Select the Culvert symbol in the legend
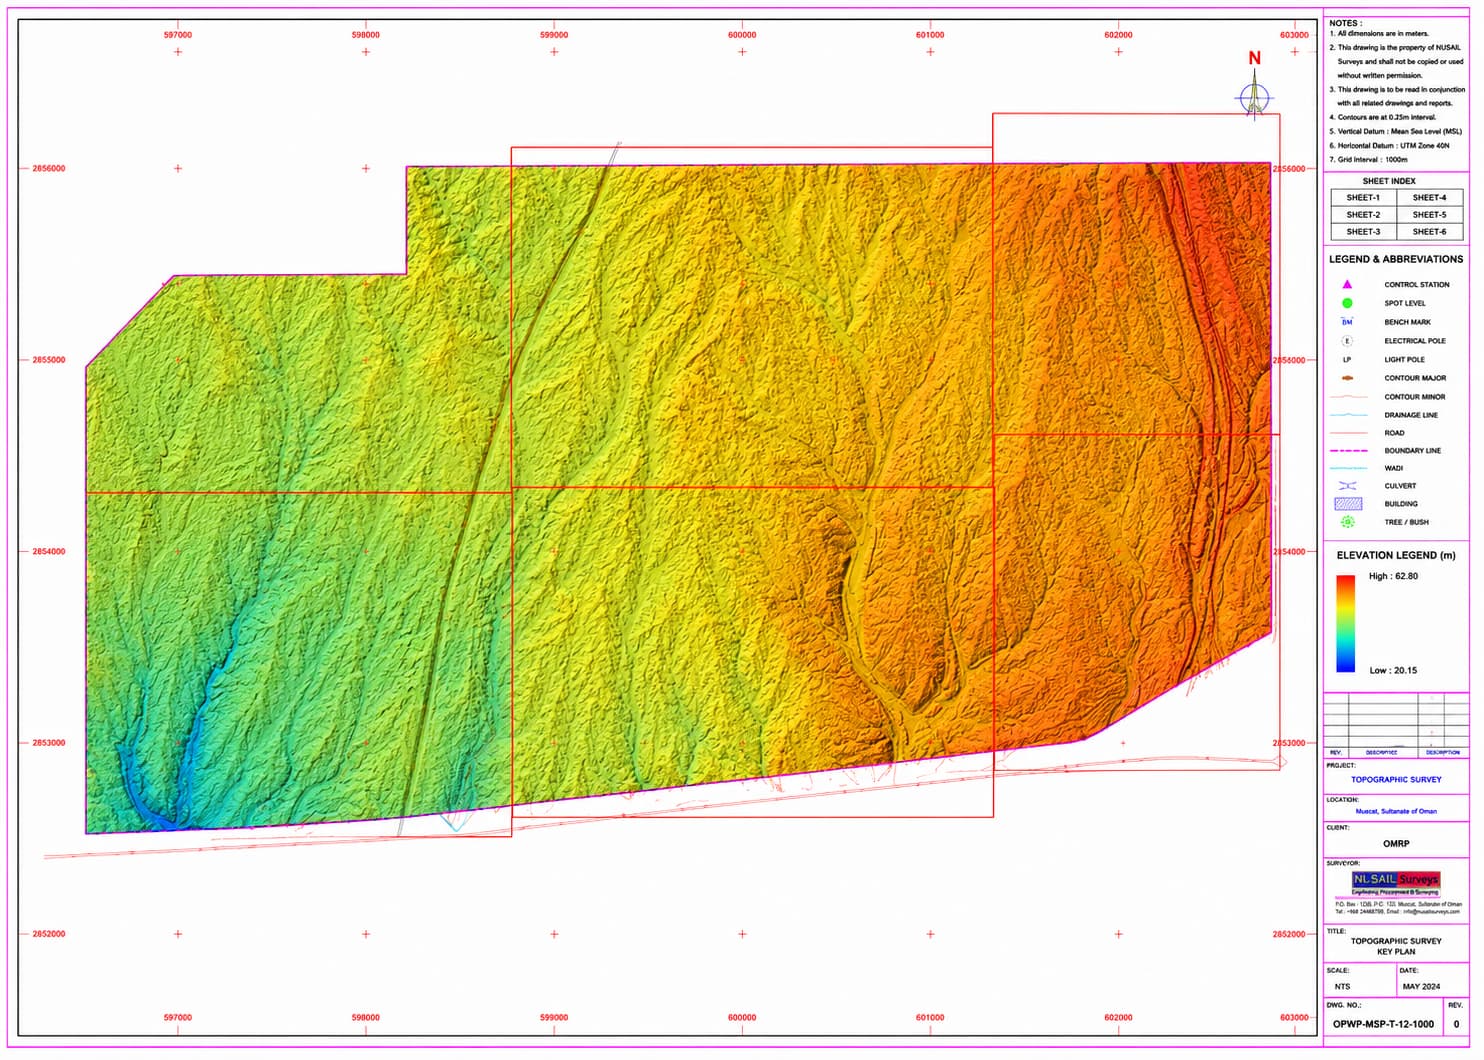This screenshot has width=1484, height=1060. point(1347,486)
